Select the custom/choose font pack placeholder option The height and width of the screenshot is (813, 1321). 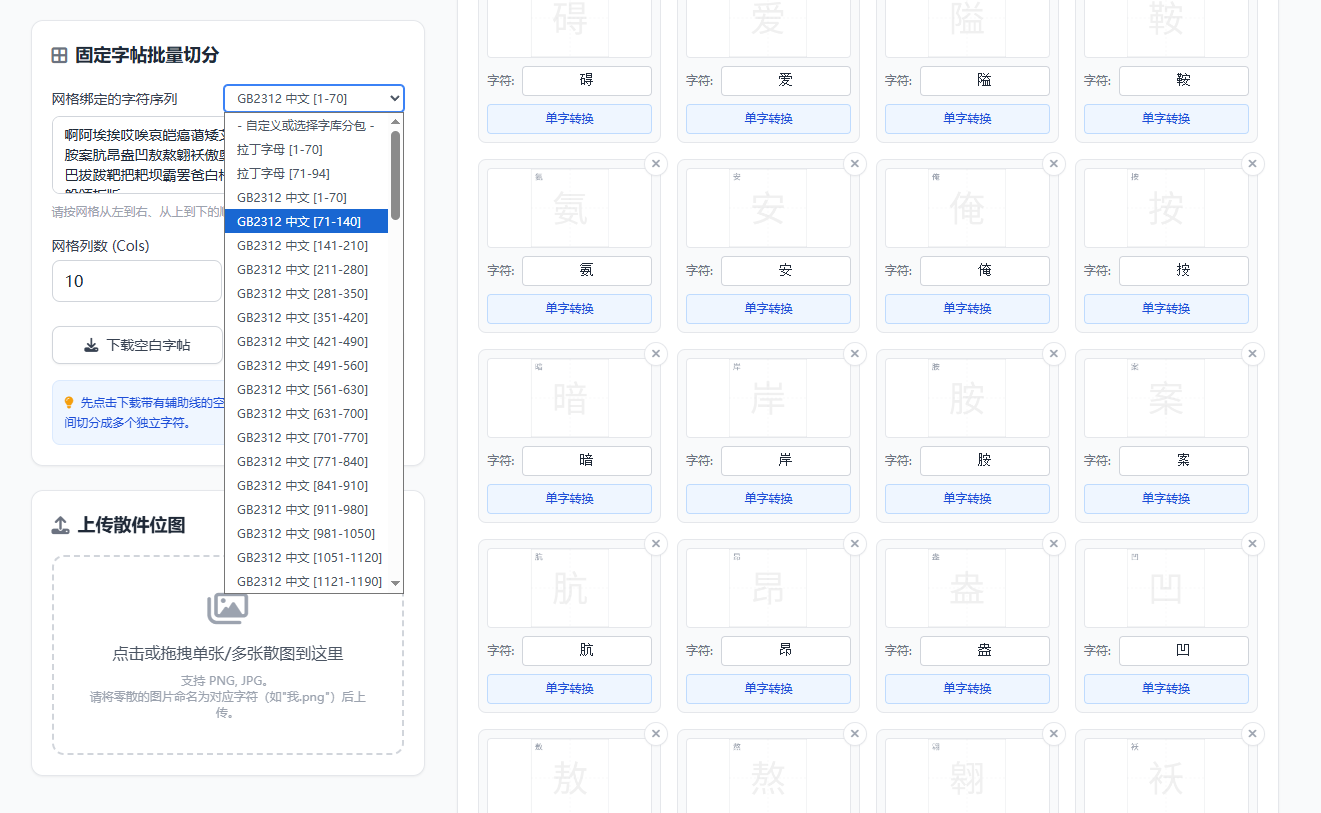point(306,126)
